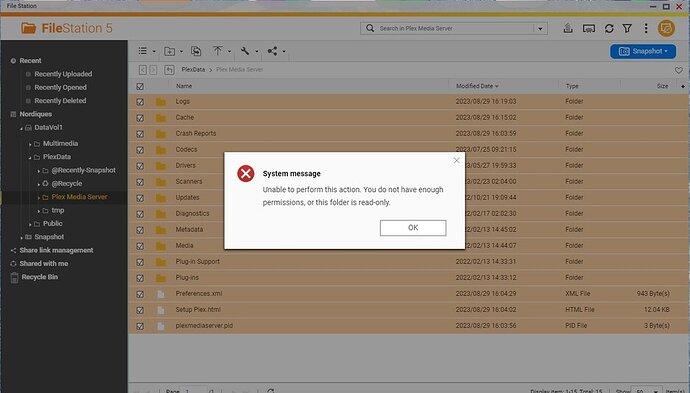690x393 pixels.
Task: Open the search options dropdown
Action: click(540, 29)
